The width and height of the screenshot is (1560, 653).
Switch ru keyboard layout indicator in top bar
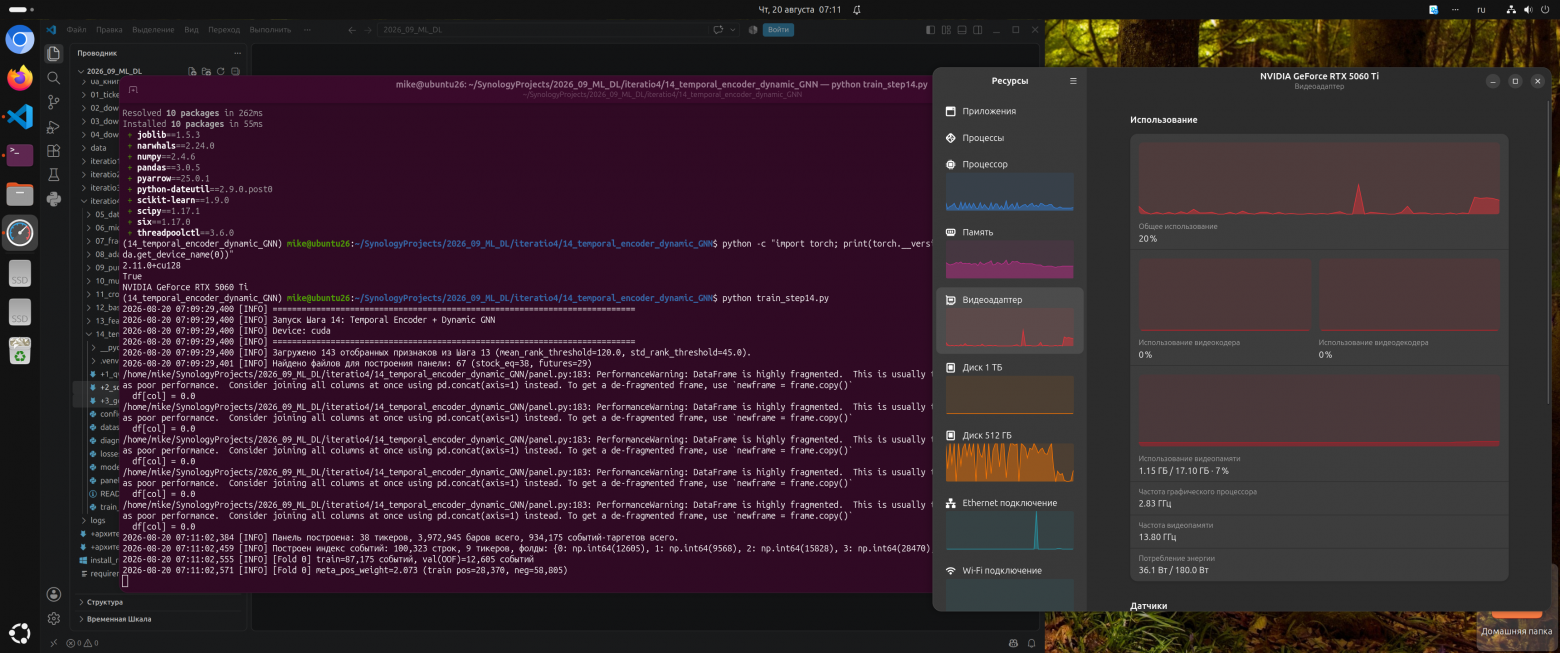coord(1482,9)
